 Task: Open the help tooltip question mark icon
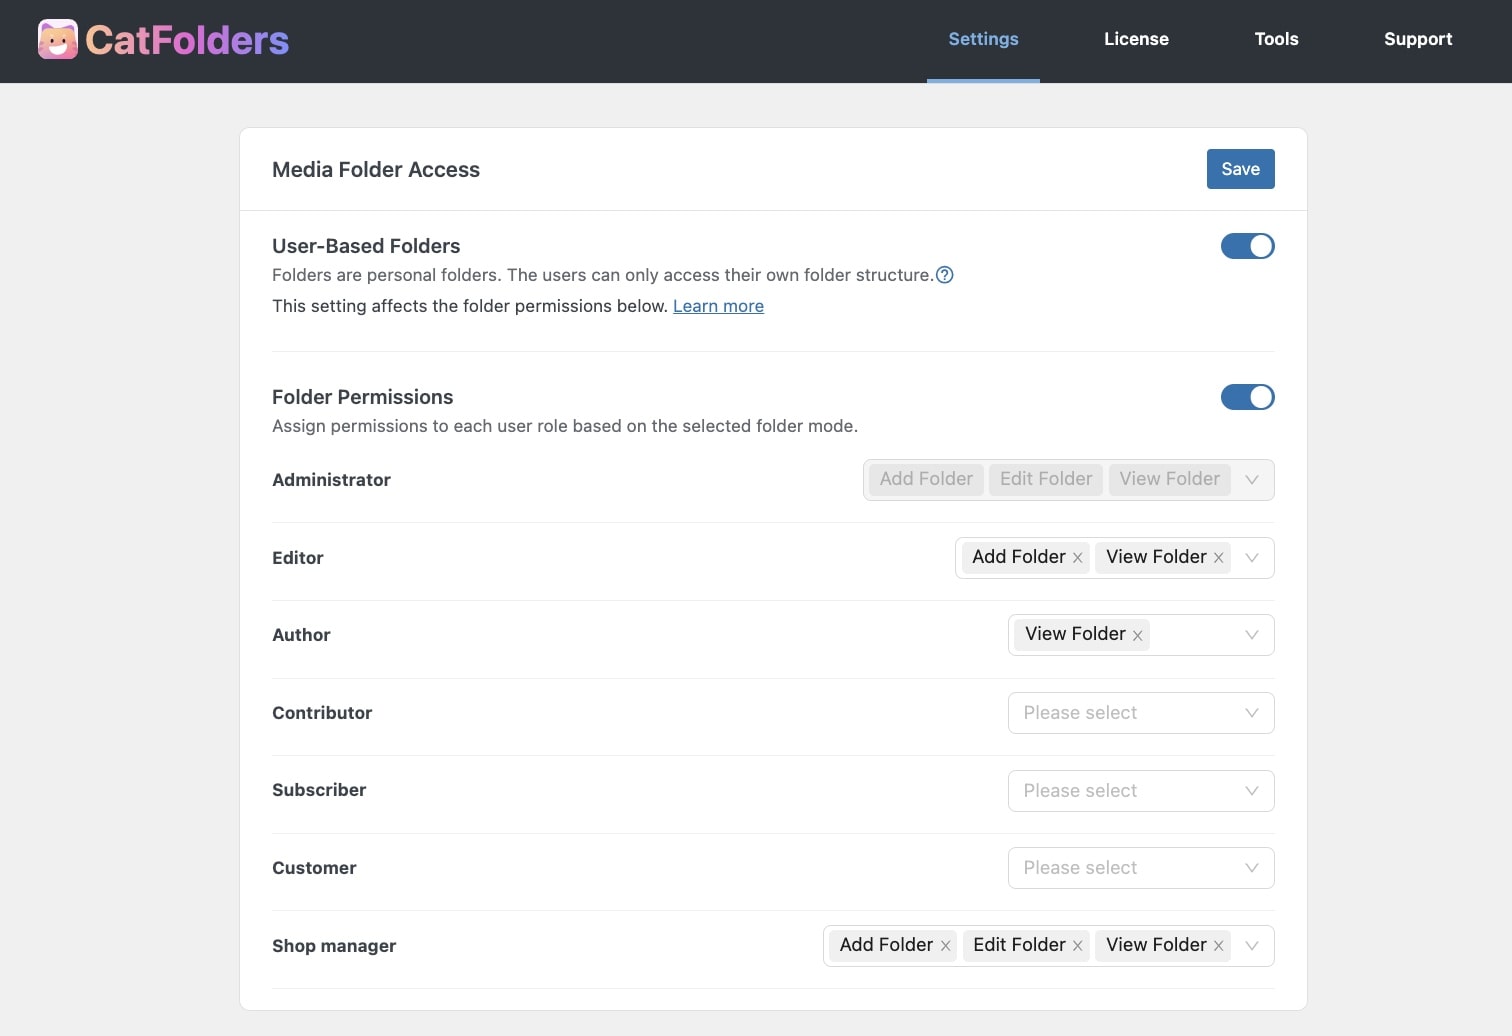945,274
